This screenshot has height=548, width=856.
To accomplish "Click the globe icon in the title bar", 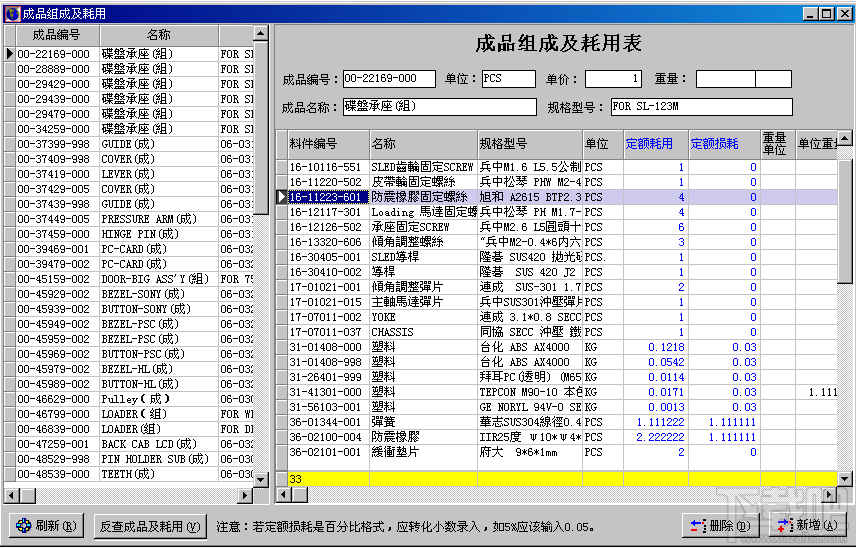I will click(x=12, y=14).
